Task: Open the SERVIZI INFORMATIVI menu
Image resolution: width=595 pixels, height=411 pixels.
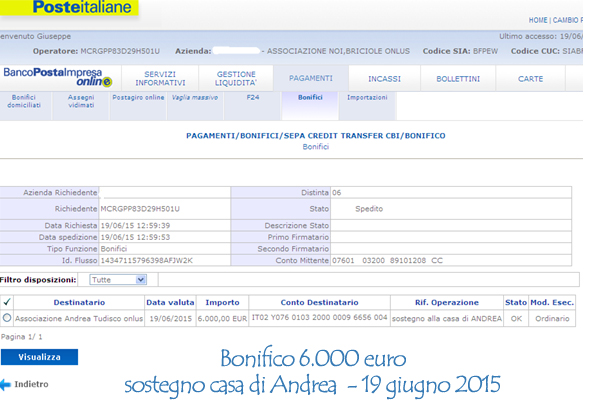Action: pos(160,79)
